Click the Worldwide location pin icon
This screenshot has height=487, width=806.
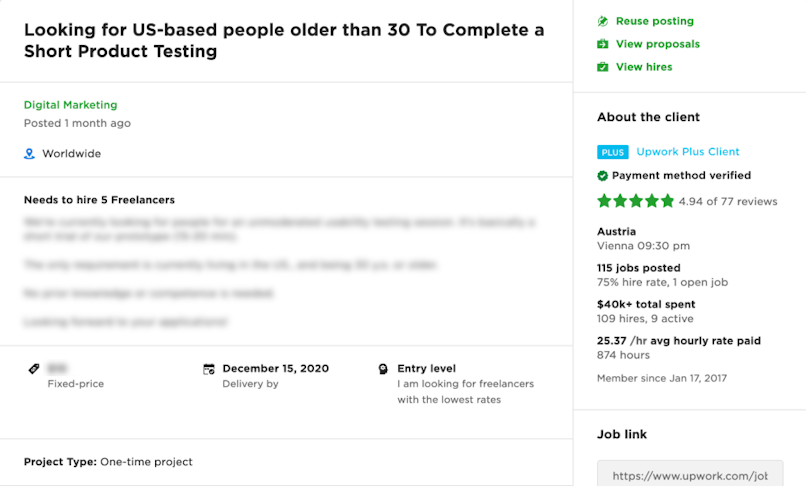(29, 154)
